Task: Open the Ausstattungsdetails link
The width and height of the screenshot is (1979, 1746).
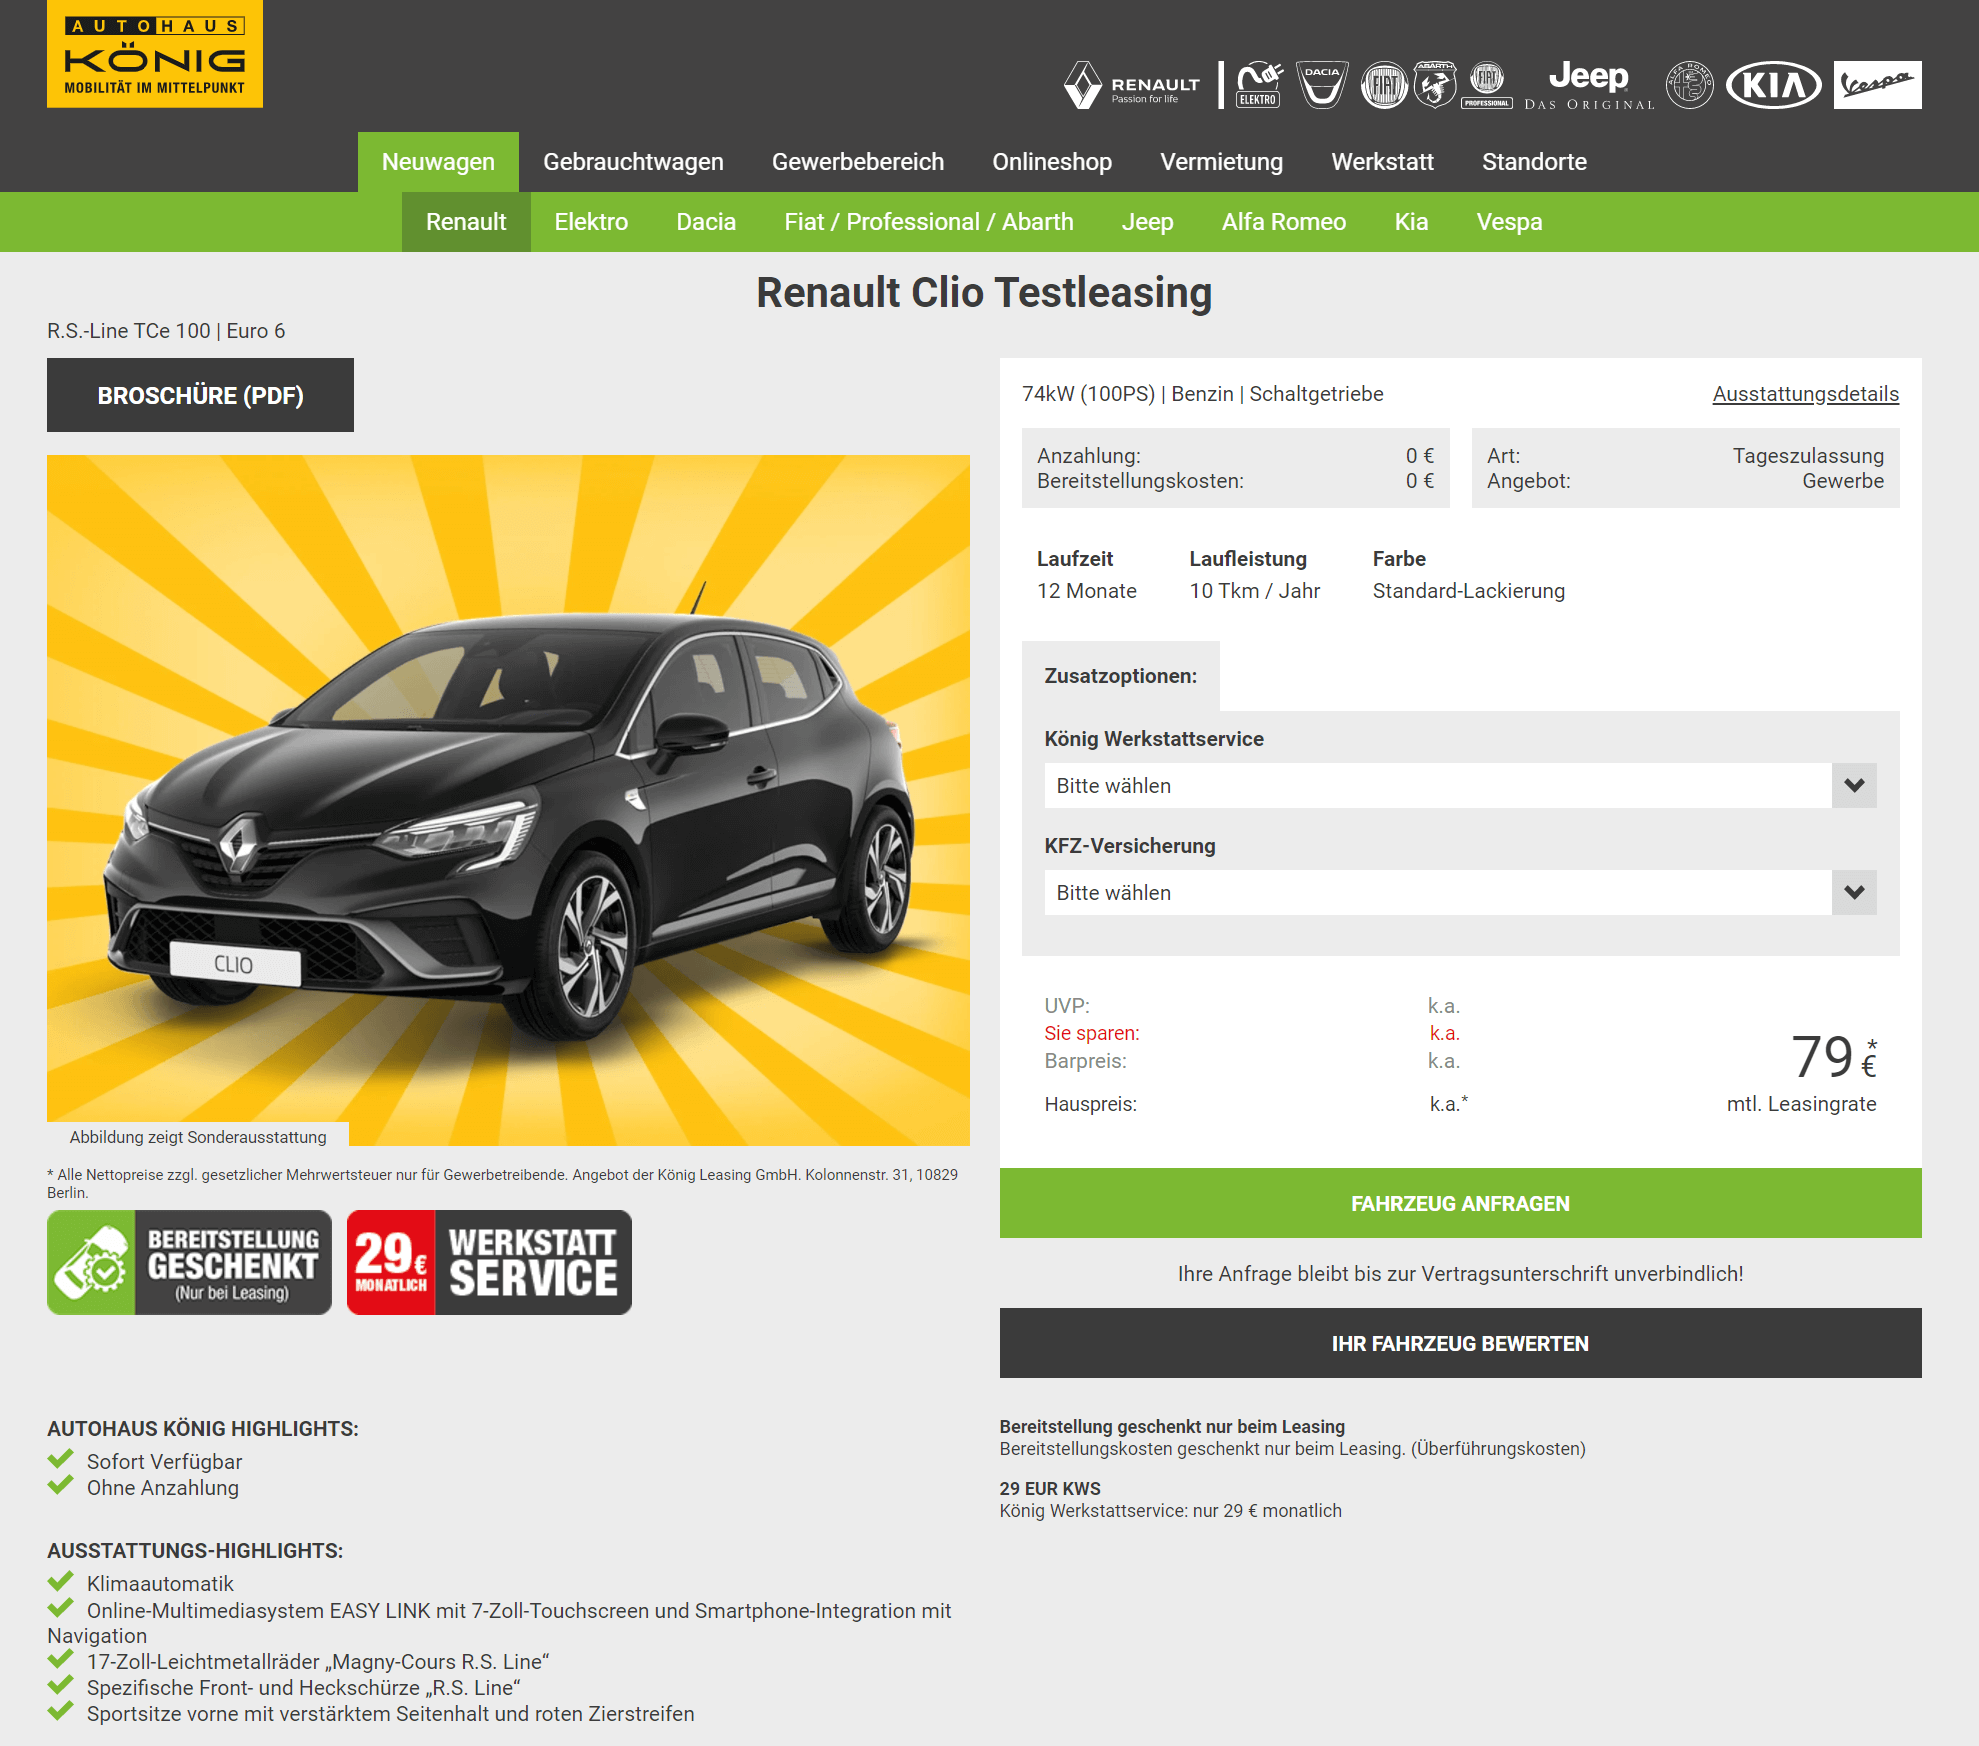Action: click(x=1805, y=394)
